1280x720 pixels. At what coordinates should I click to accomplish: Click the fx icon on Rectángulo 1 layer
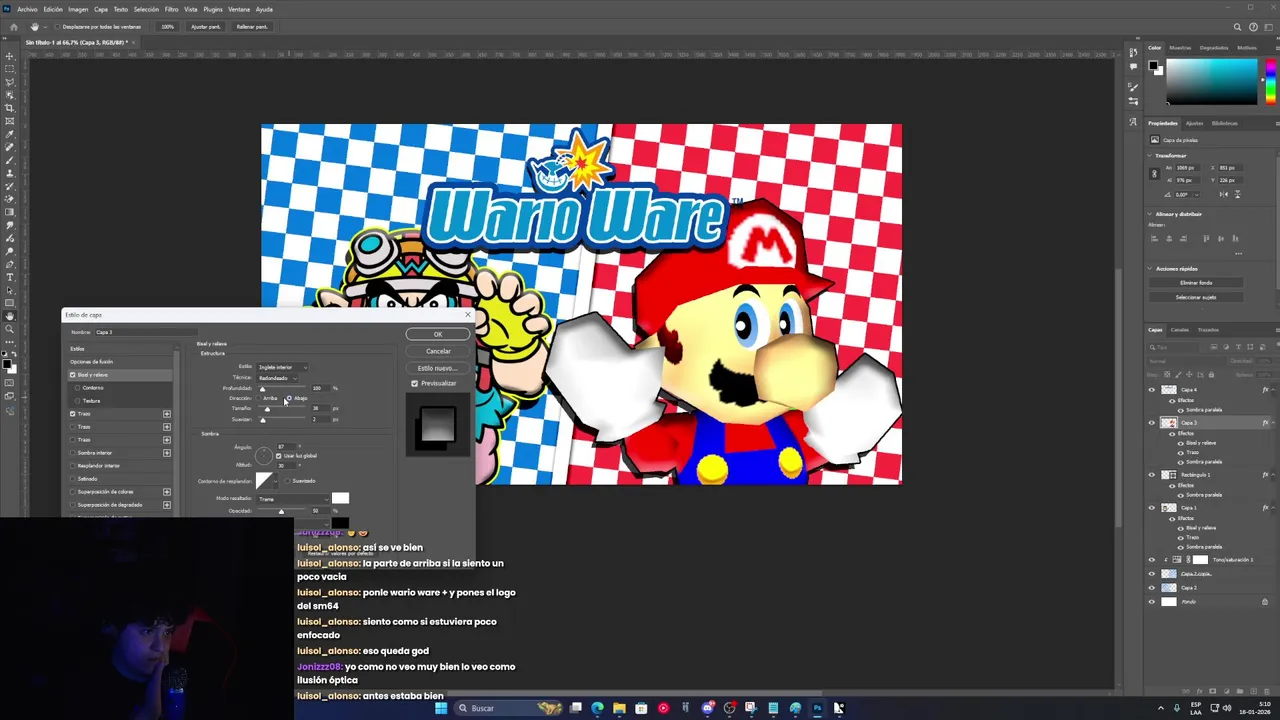tap(1265, 475)
